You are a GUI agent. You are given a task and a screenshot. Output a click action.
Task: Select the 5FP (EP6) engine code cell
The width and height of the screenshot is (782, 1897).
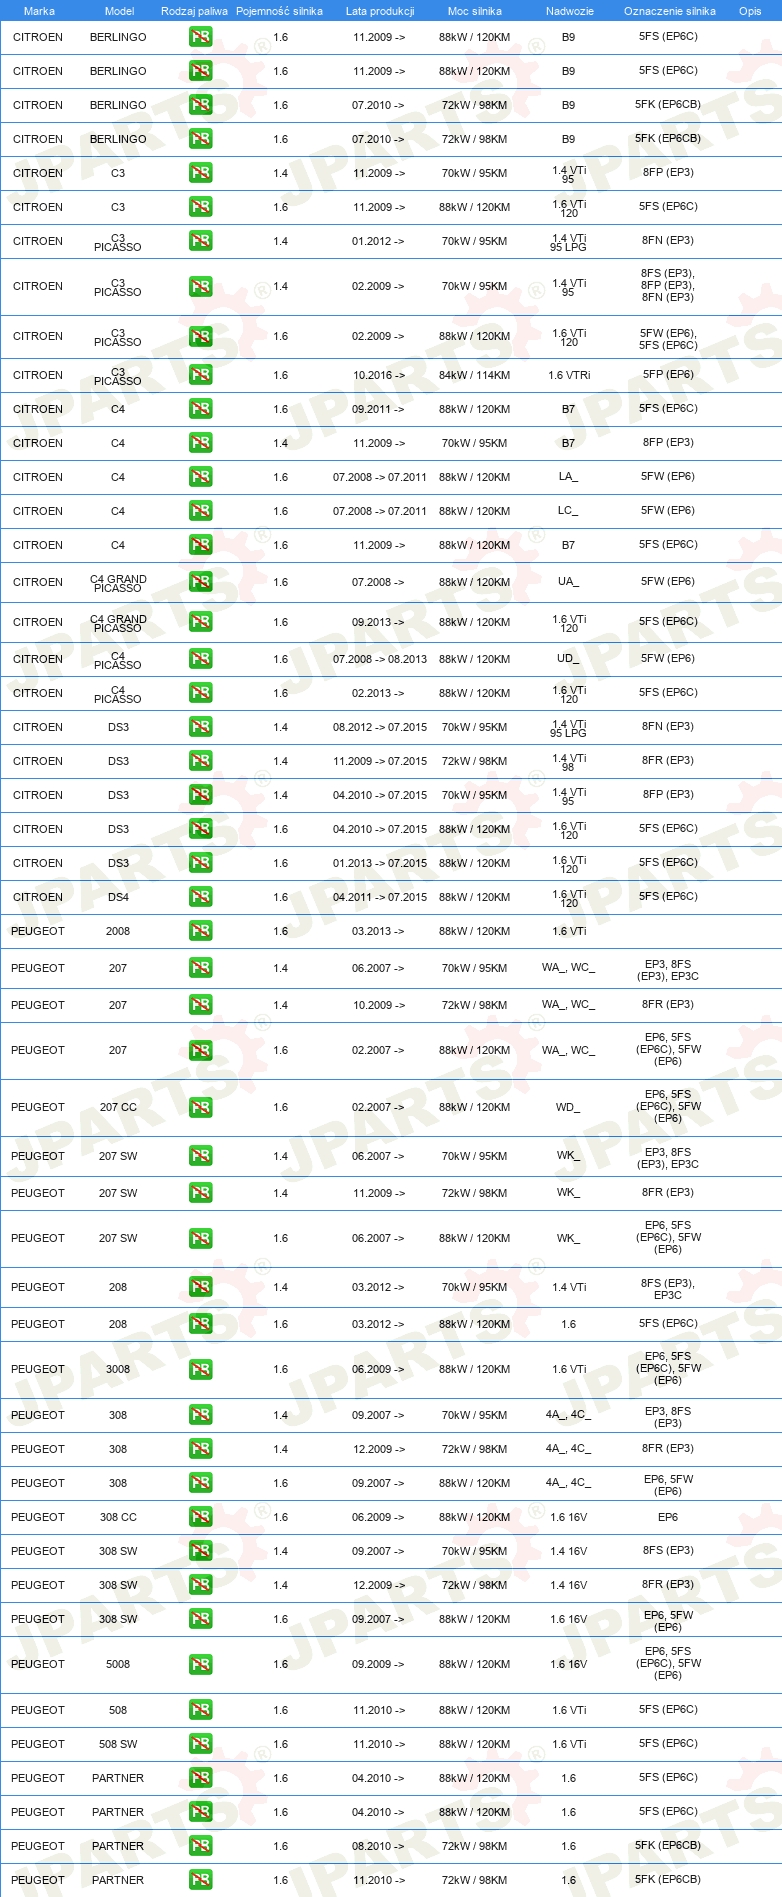click(668, 374)
